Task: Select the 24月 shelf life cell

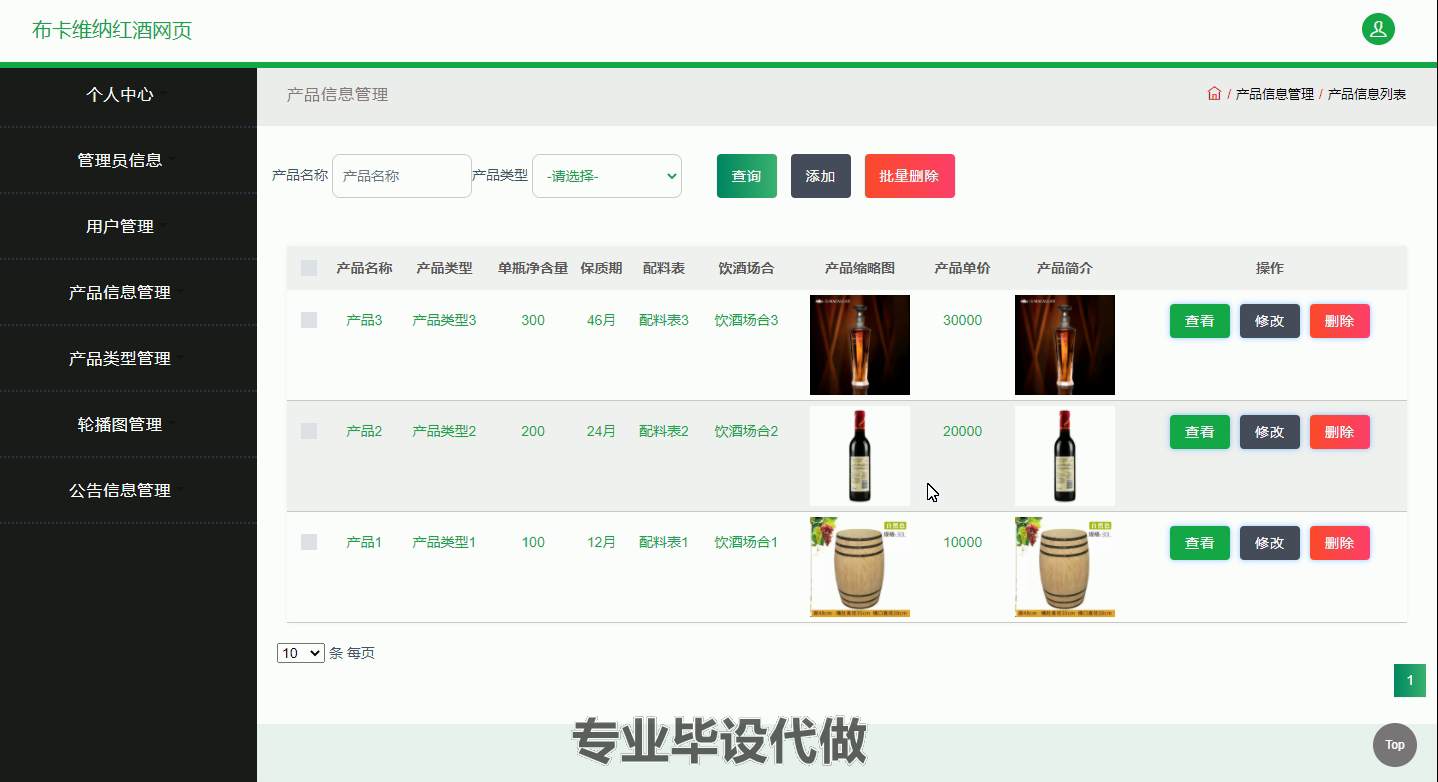Action: point(601,431)
